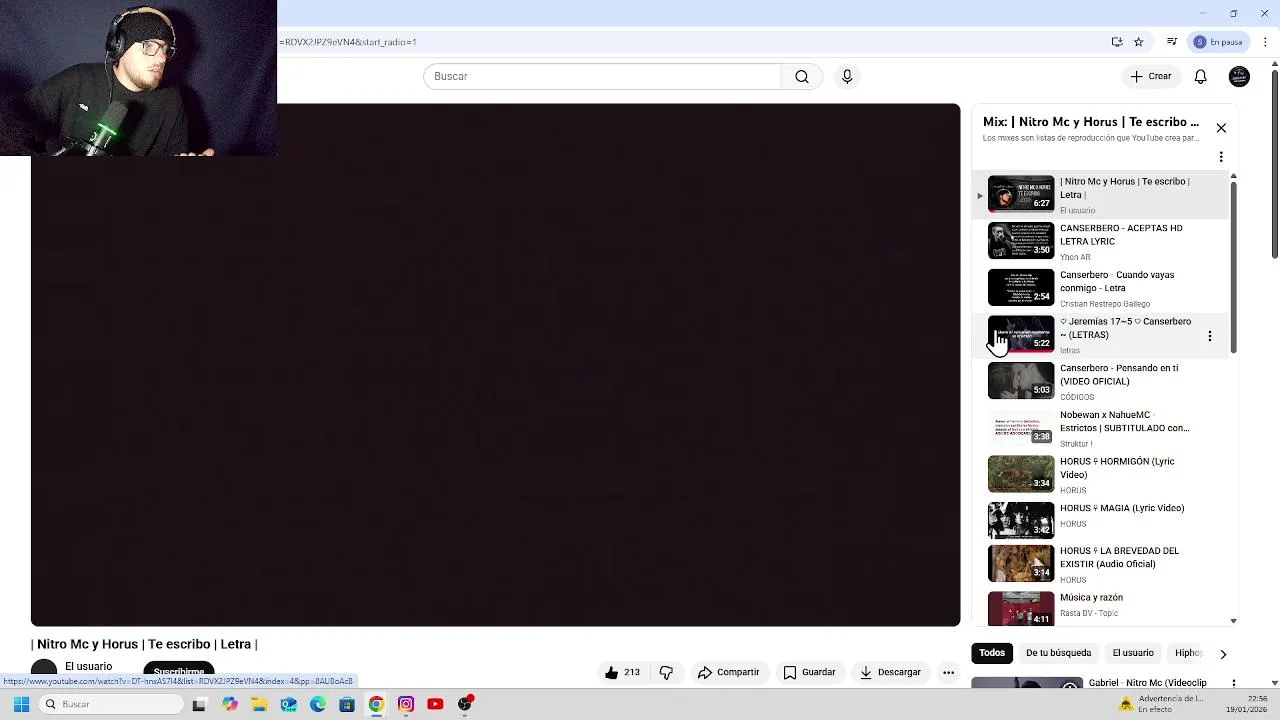Image resolution: width=1280 pixels, height=720 pixels.
Task: Select the El usuario filter chip
Action: tap(1133, 653)
